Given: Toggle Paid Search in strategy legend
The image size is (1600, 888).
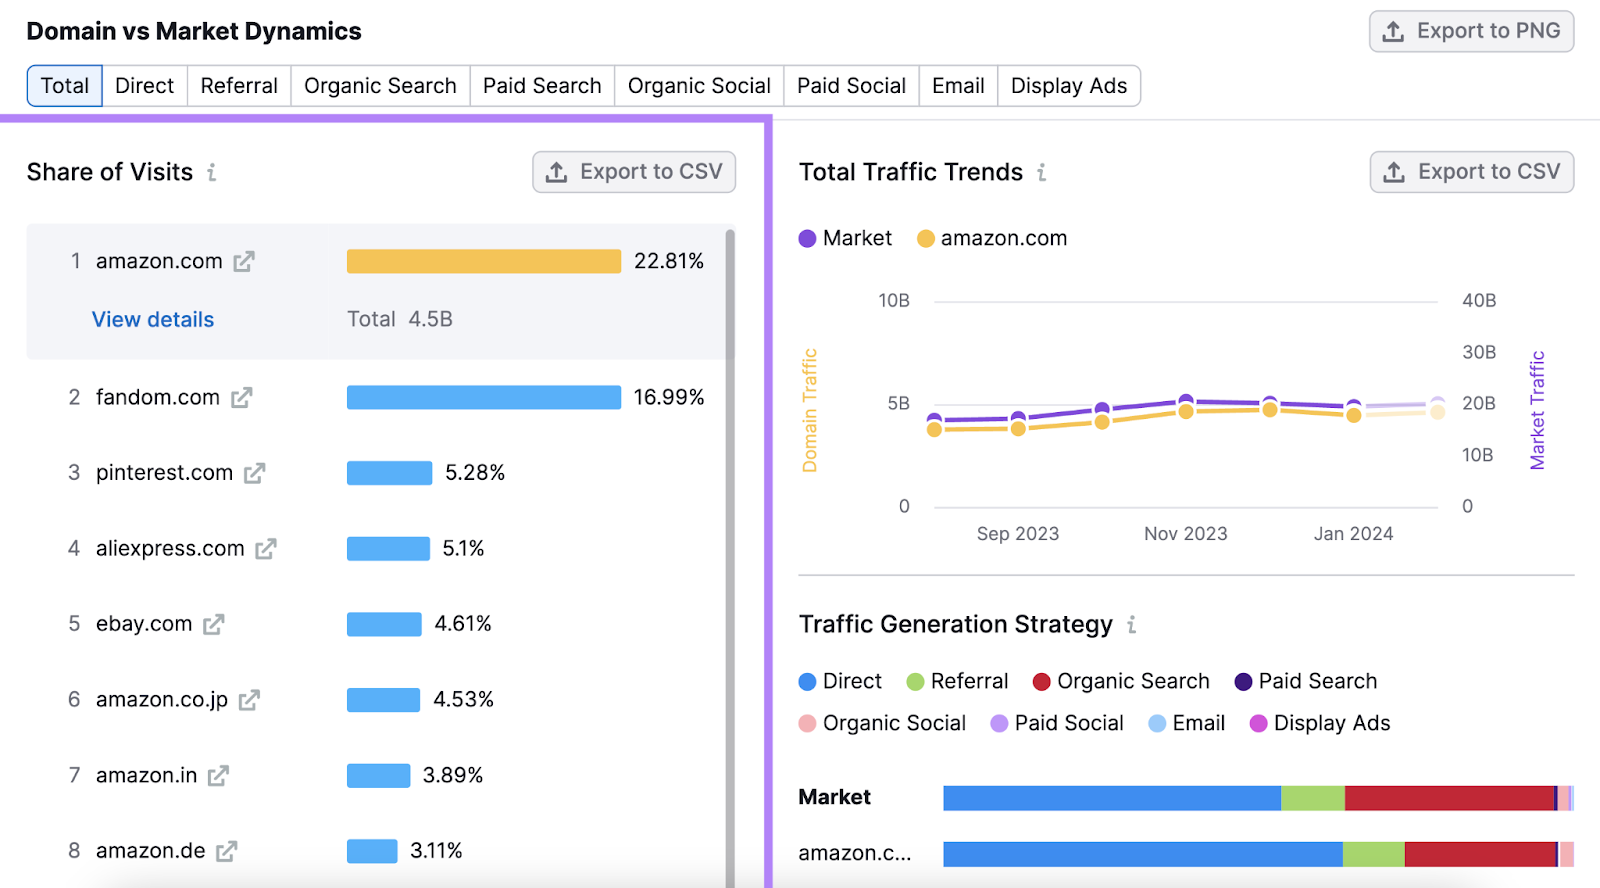Looking at the screenshot, I should [x=1306, y=681].
